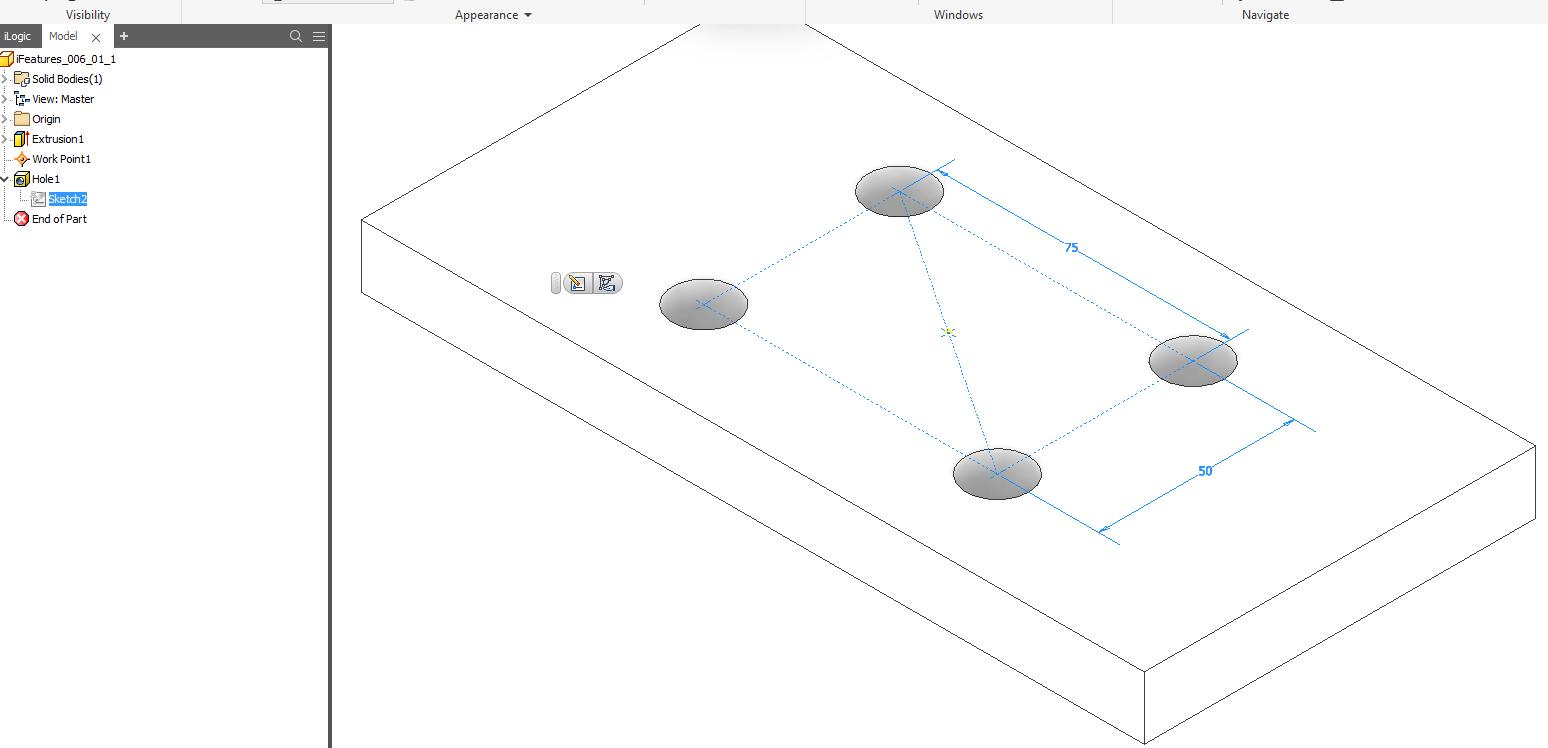
Task: Collapse the Hole1 feature
Action: pos(6,178)
